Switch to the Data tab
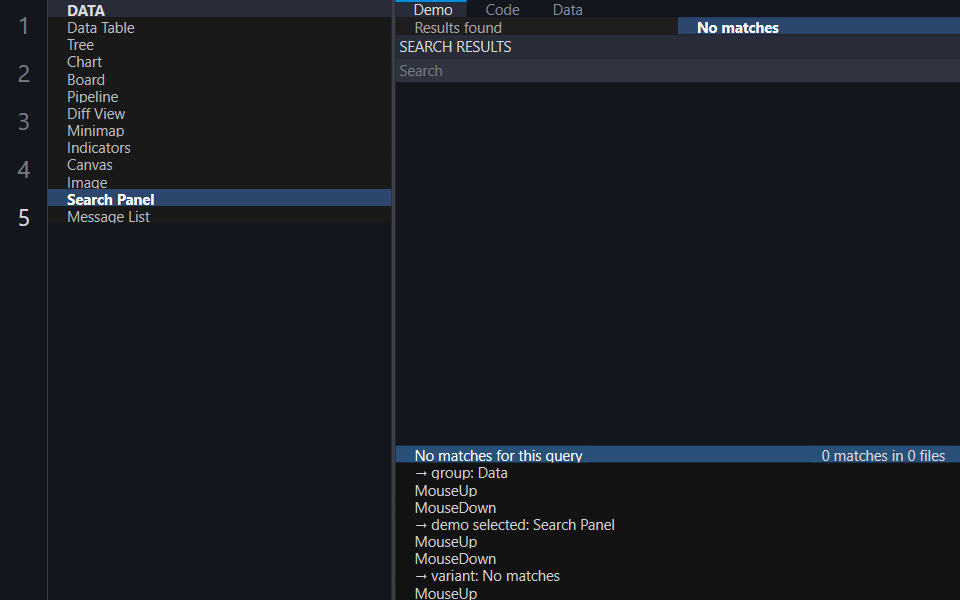960x600 pixels. tap(568, 9)
